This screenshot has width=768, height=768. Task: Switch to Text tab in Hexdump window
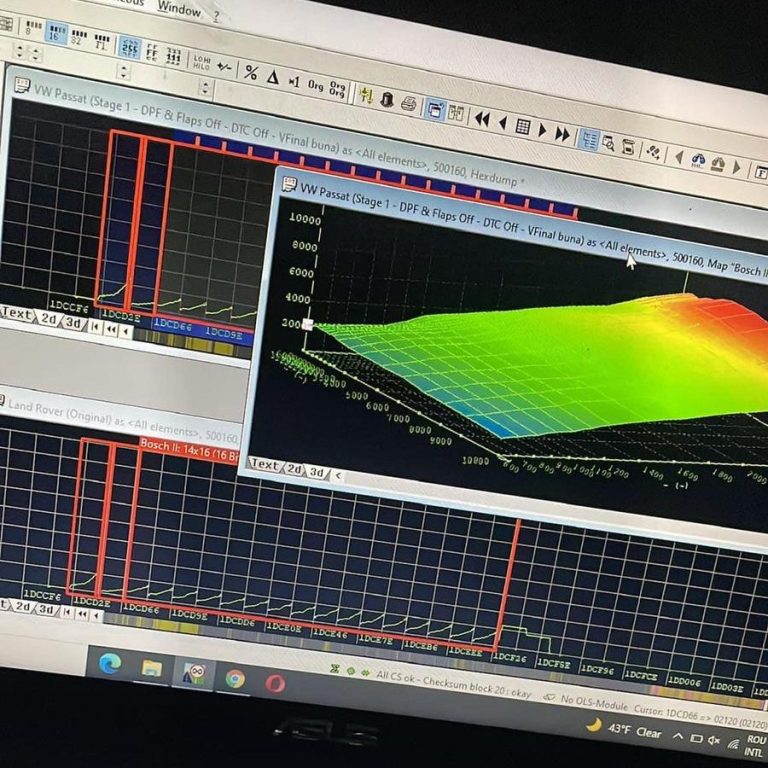click(17, 314)
